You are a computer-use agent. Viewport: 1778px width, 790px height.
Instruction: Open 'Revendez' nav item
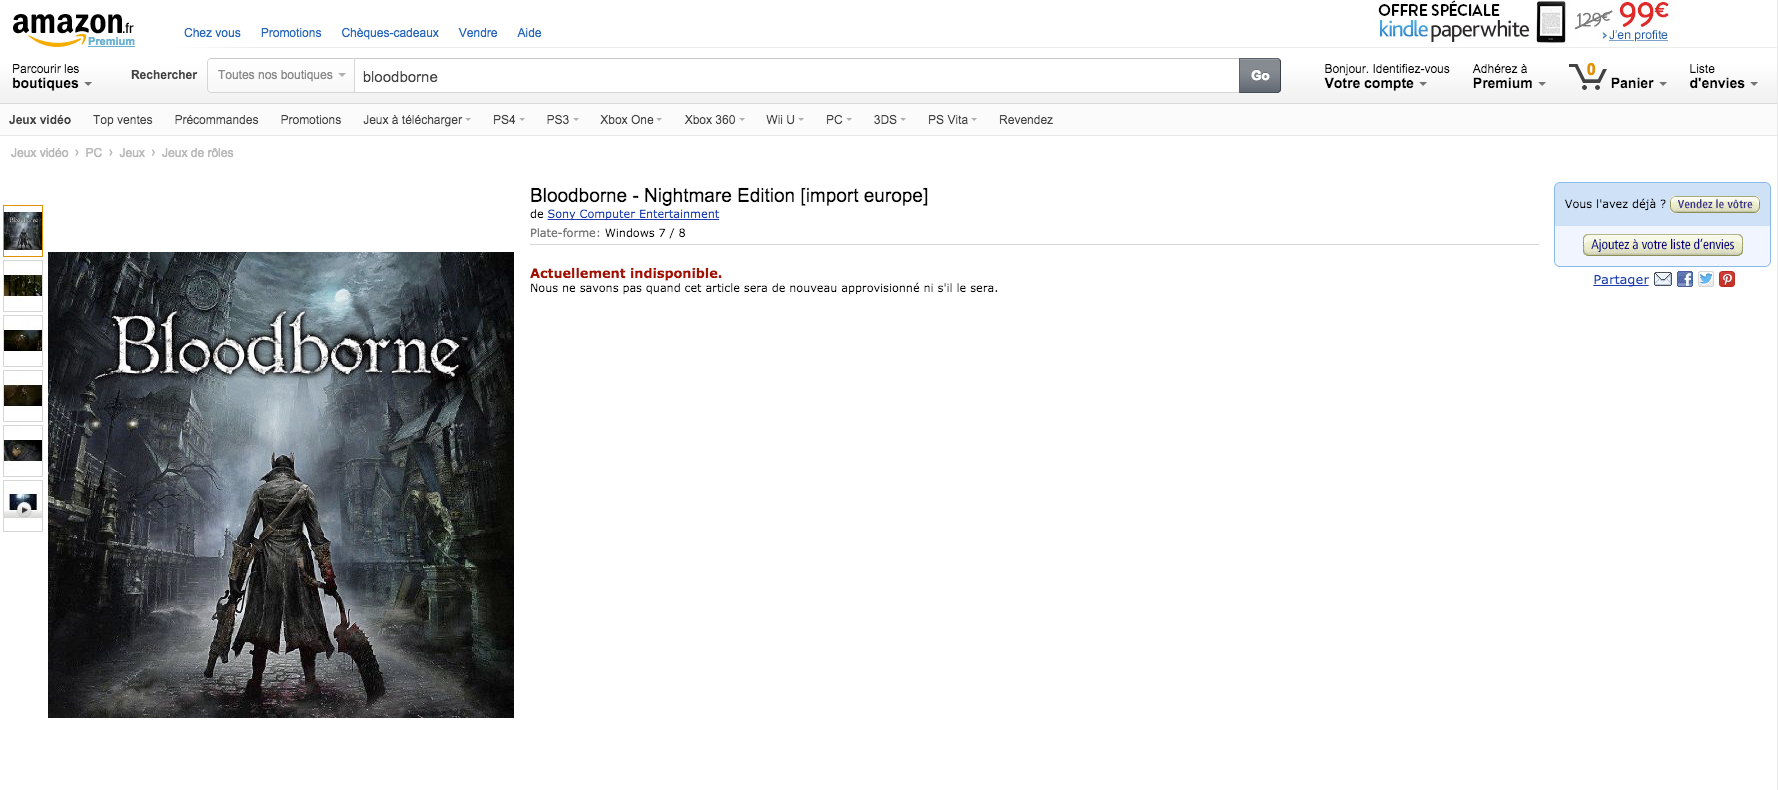click(1026, 120)
